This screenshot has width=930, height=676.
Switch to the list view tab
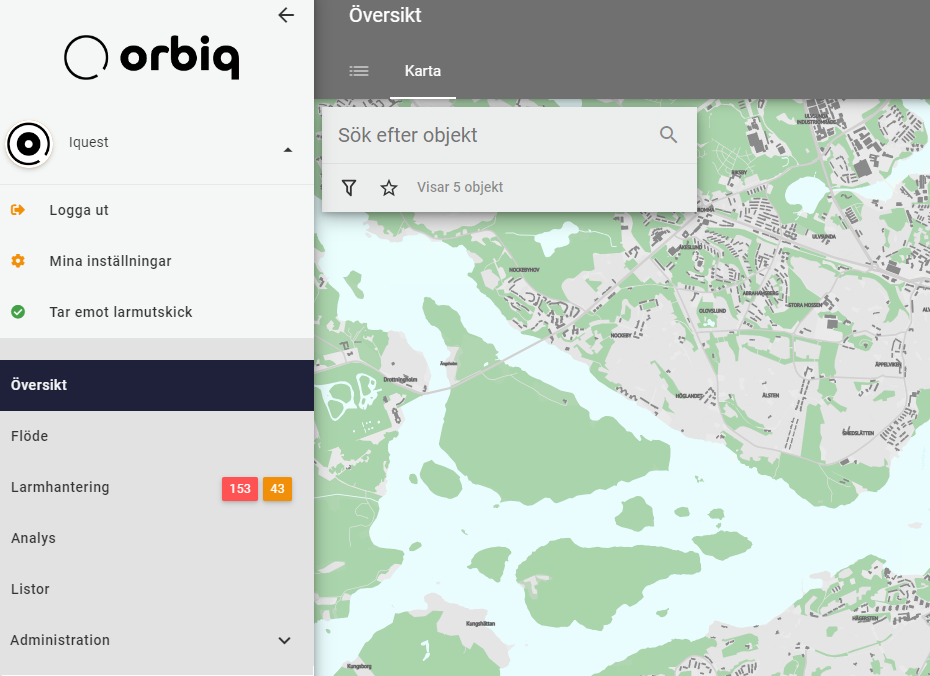[x=359, y=71]
